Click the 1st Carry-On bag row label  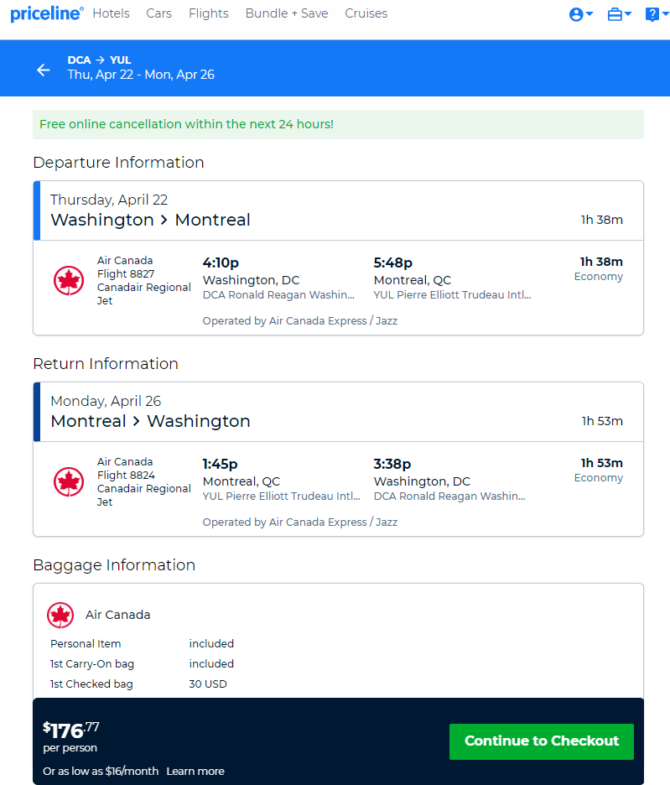tap(92, 664)
